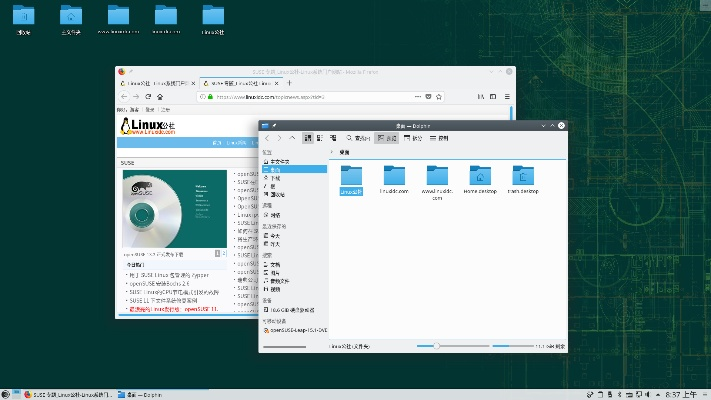Open the application launcher in the taskbar

pos(7,394)
